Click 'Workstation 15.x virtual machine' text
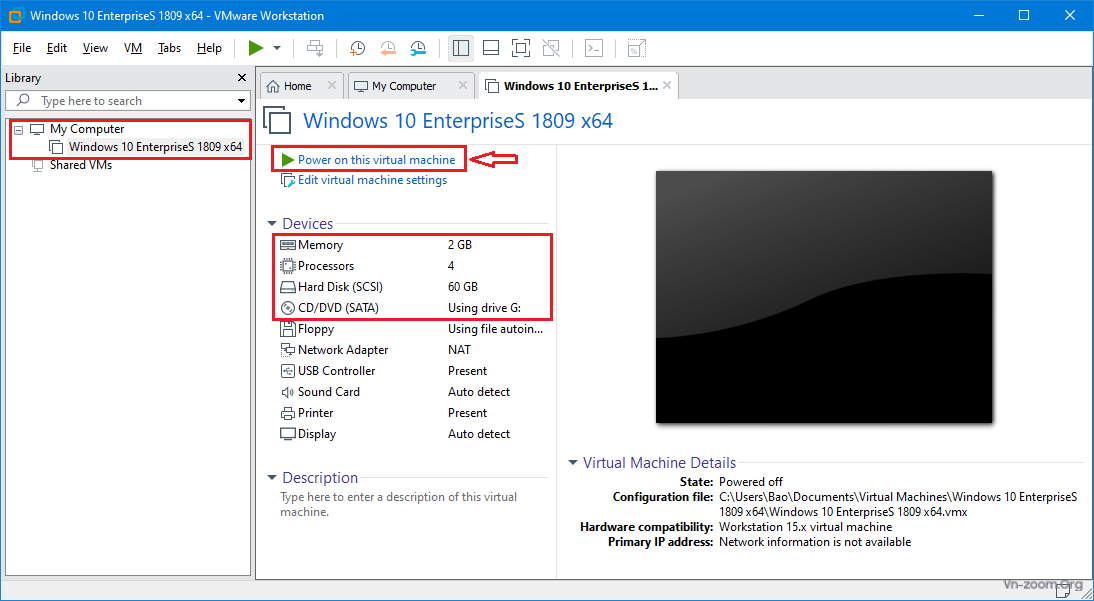Screen dimensions: 1094x601 point(805,527)
